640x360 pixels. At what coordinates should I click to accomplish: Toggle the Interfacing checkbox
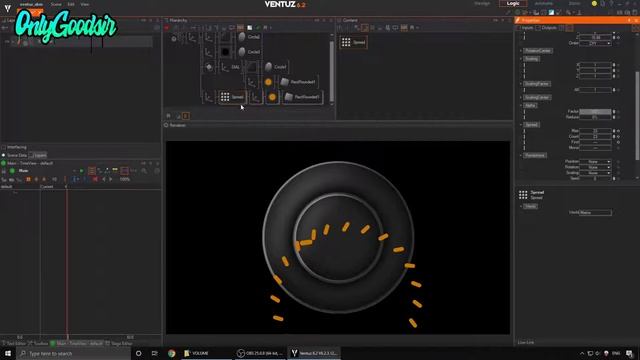(x=4, y=147)
